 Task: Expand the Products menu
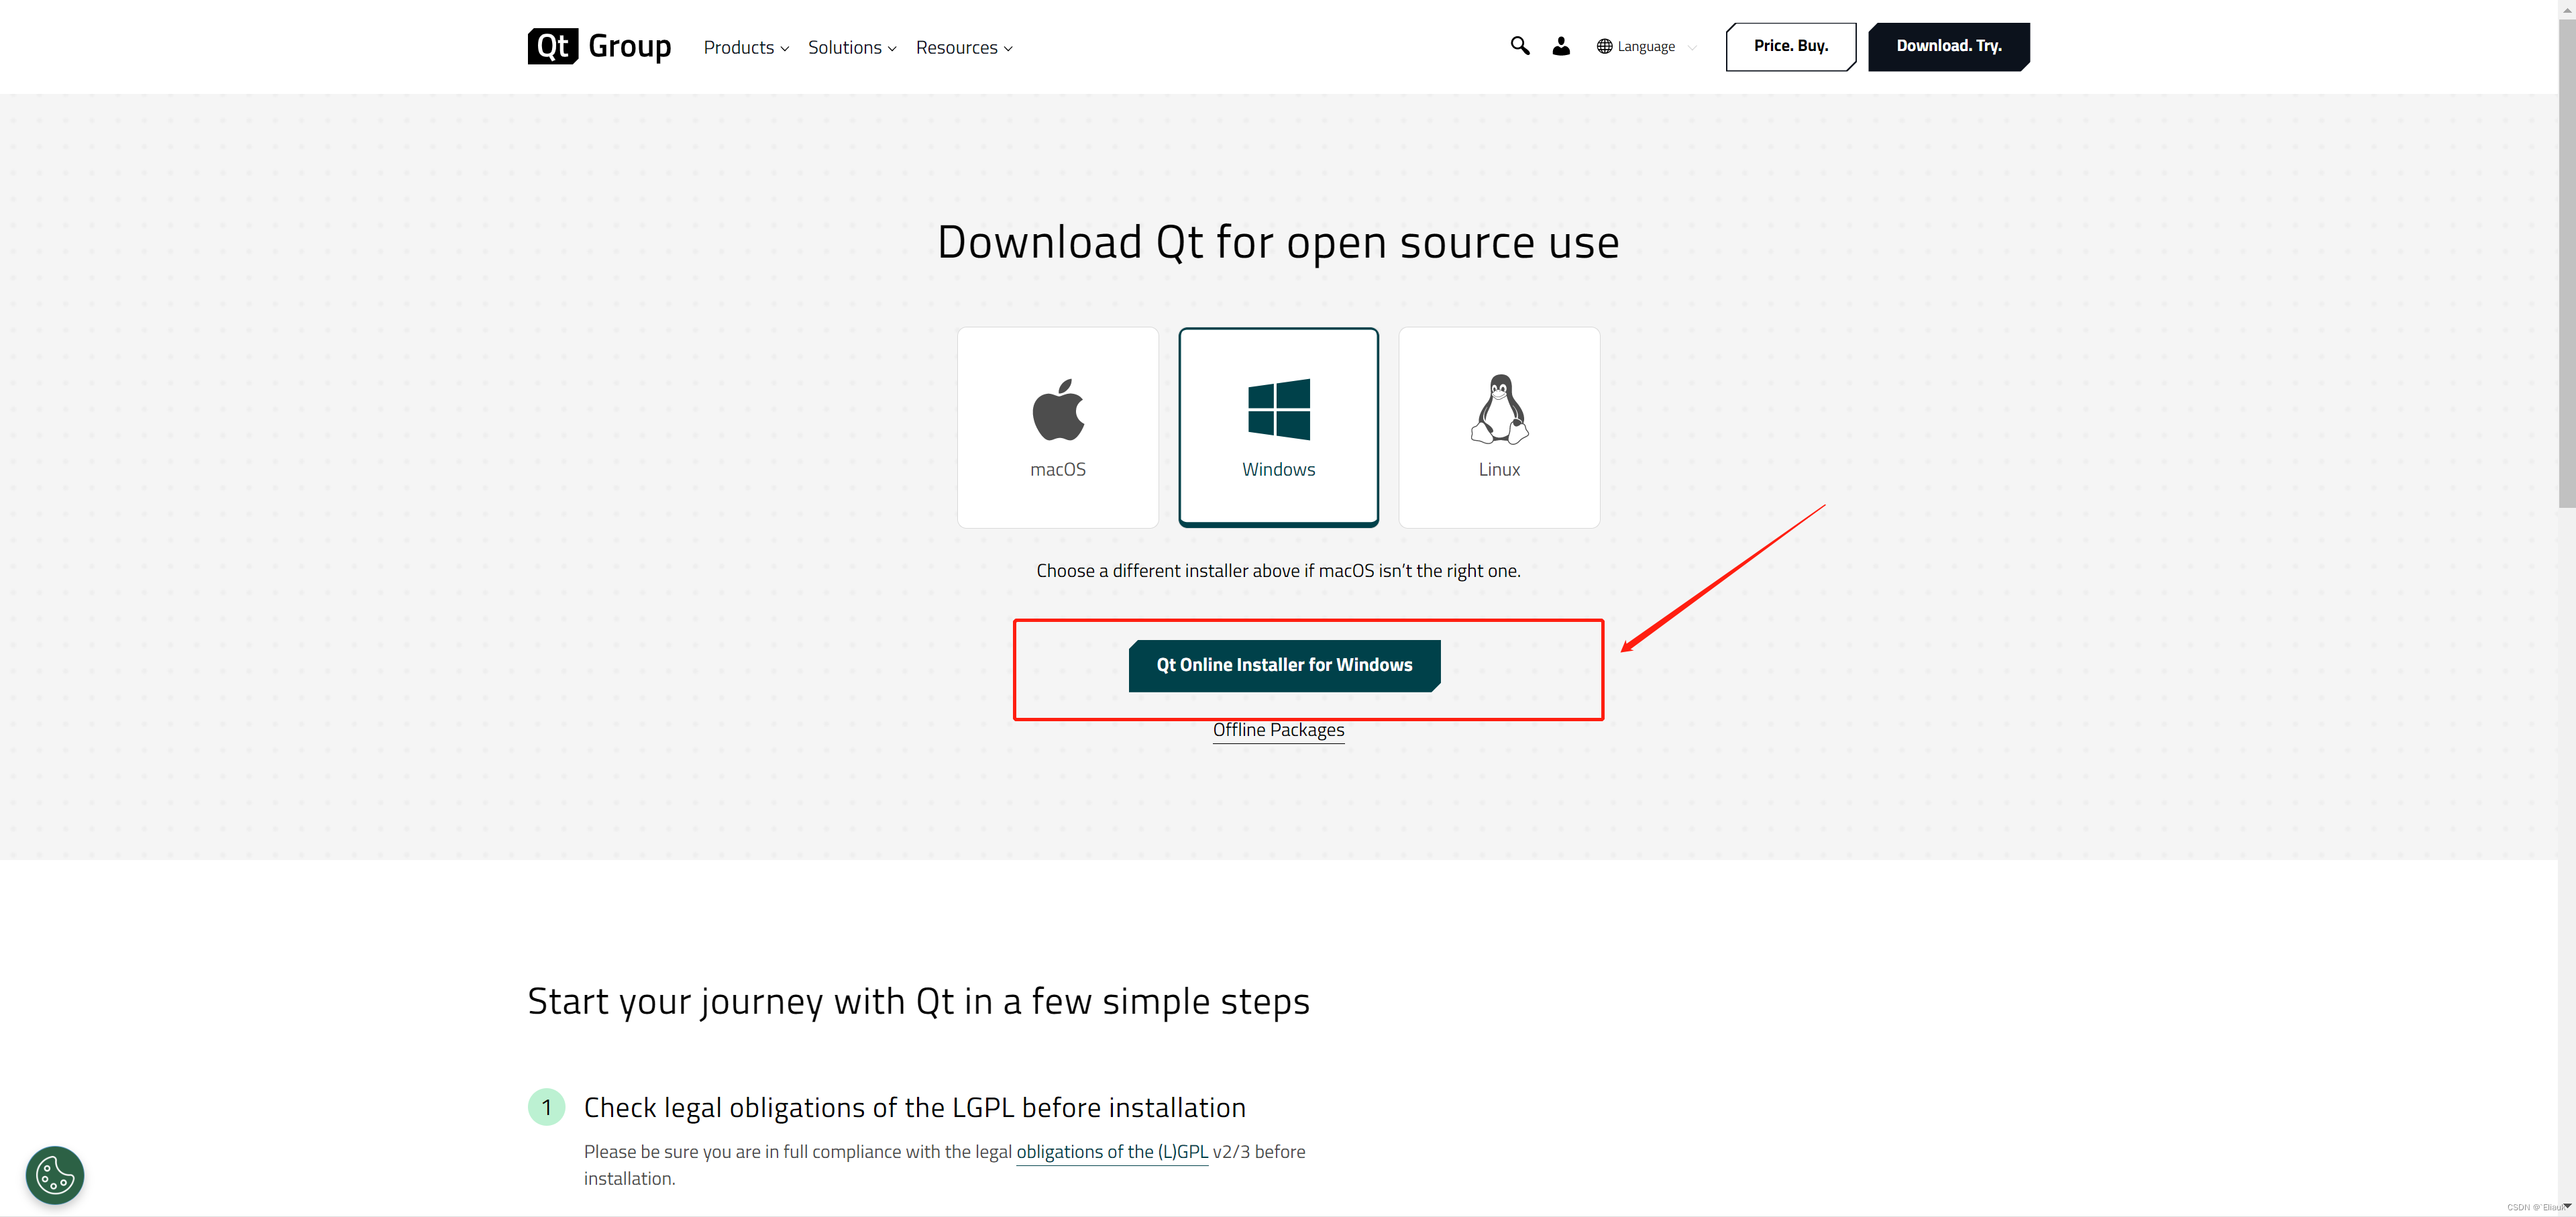[746, 48]
